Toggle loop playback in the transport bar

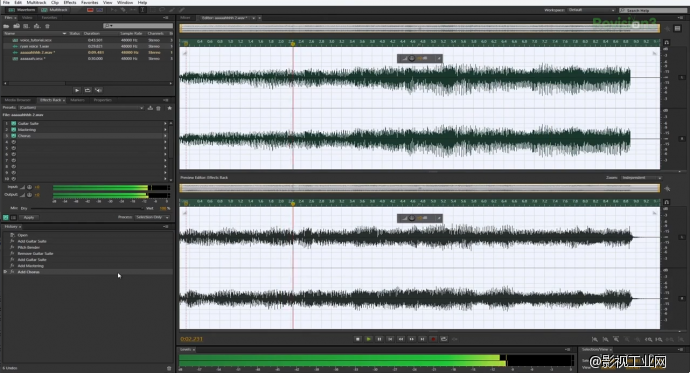[444, 339]
